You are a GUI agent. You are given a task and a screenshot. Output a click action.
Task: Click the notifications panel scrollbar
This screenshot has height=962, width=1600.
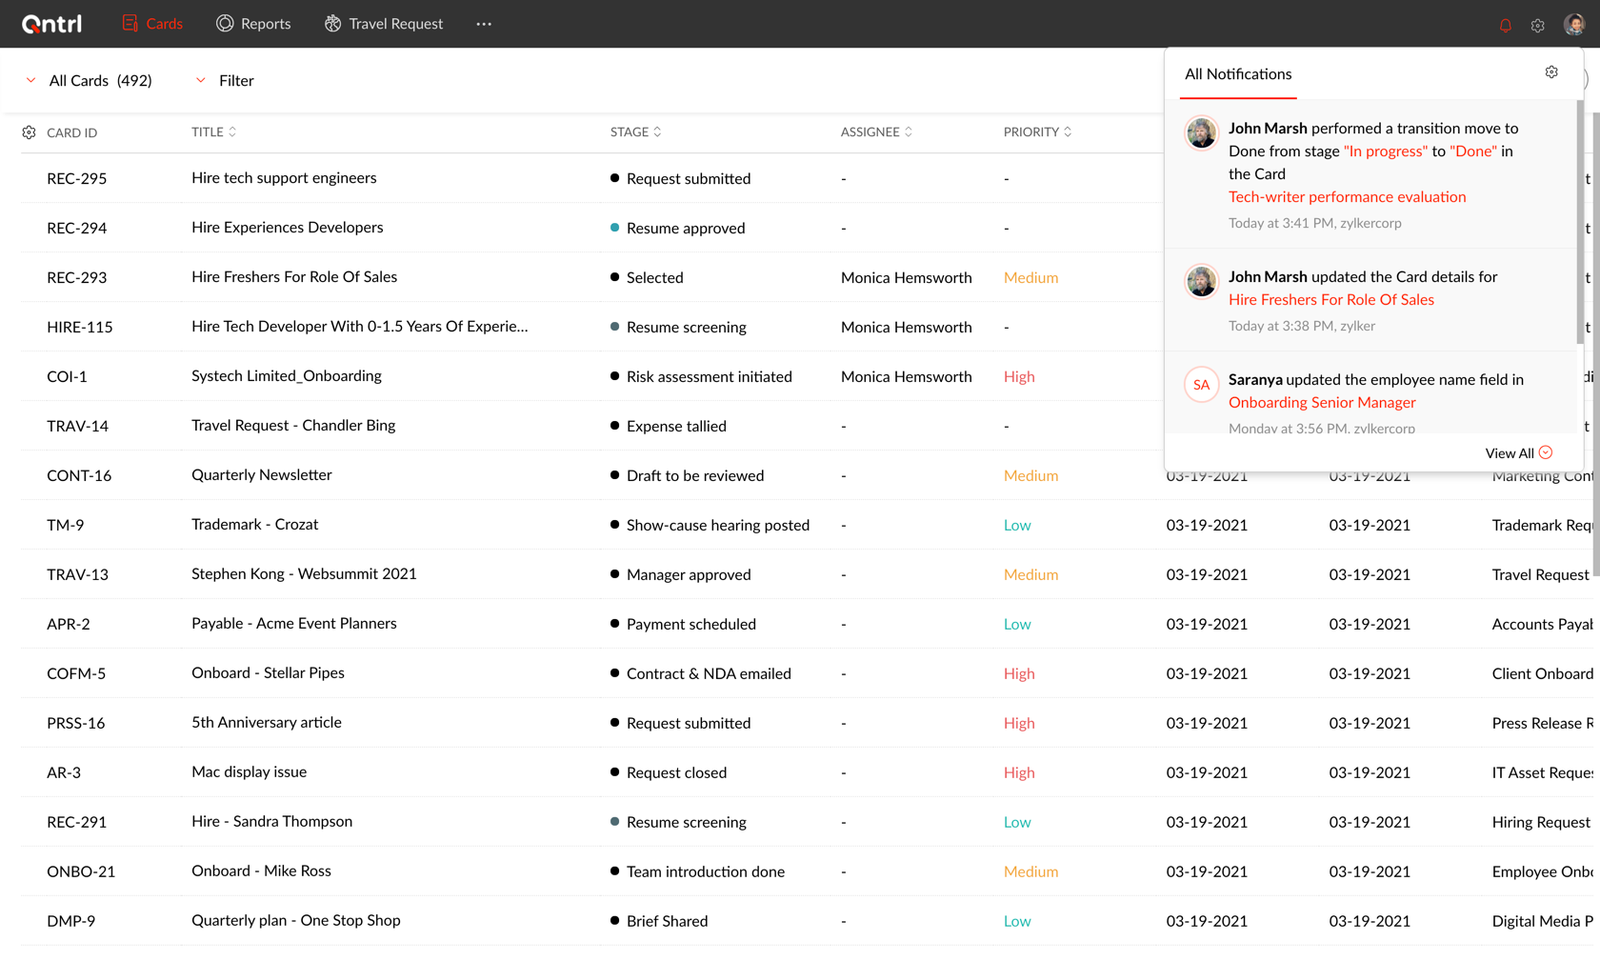point(1580,222)
